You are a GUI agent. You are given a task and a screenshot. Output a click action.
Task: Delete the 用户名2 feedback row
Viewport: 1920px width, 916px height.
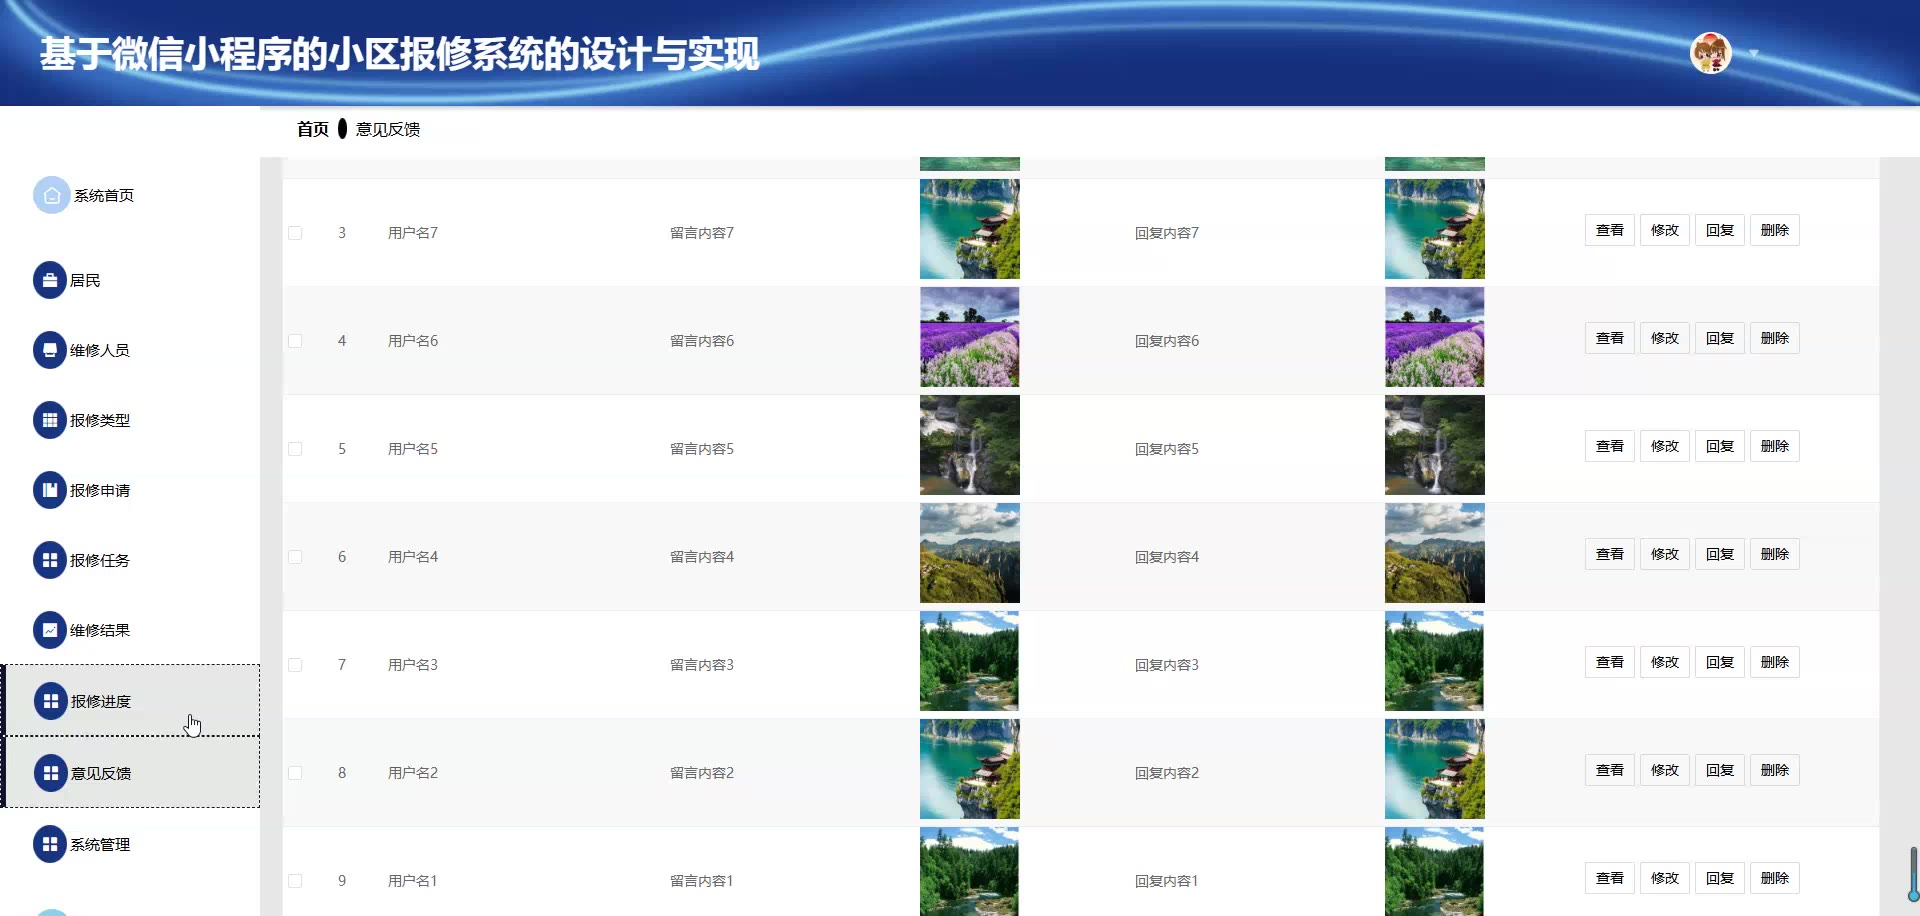[1775, 770]
